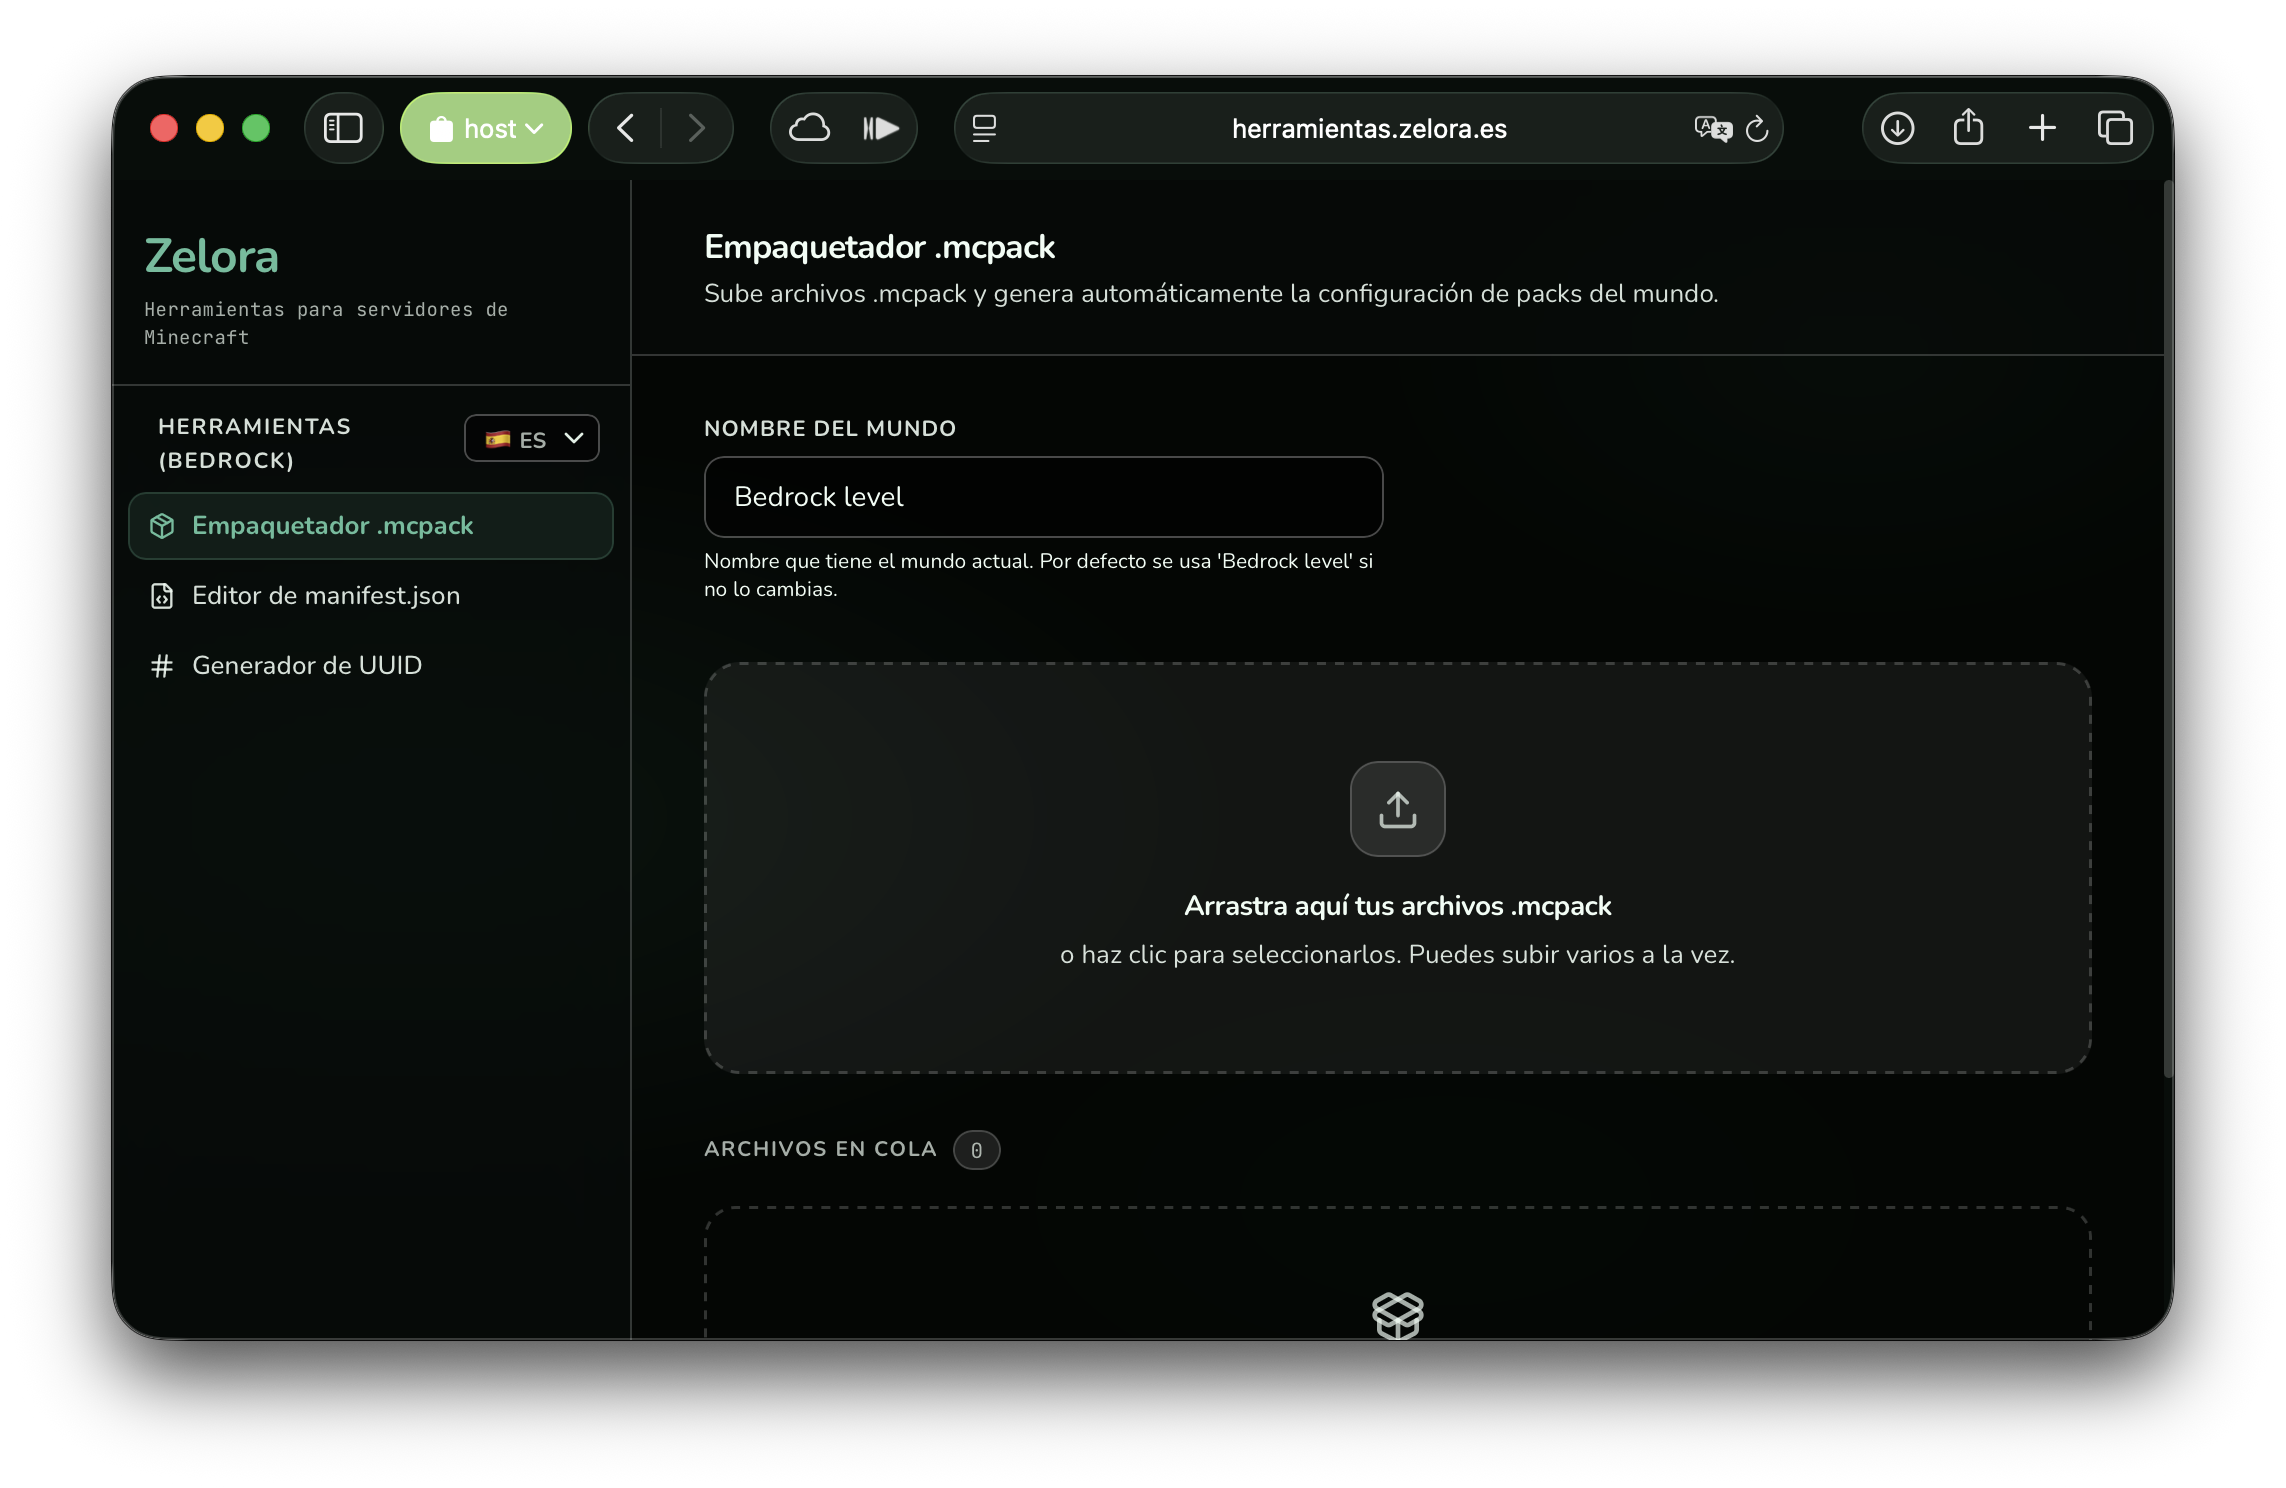Open the Share menu
Screen dimensions: 2286x1488
tap(1969, 127)
